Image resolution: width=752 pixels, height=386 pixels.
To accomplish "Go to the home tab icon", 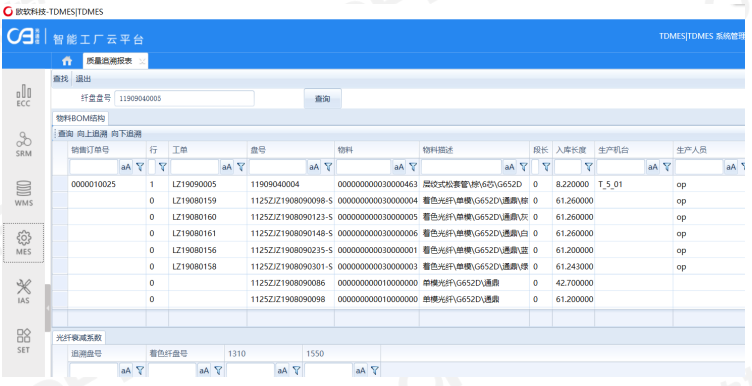I will (x=67, y=61).
